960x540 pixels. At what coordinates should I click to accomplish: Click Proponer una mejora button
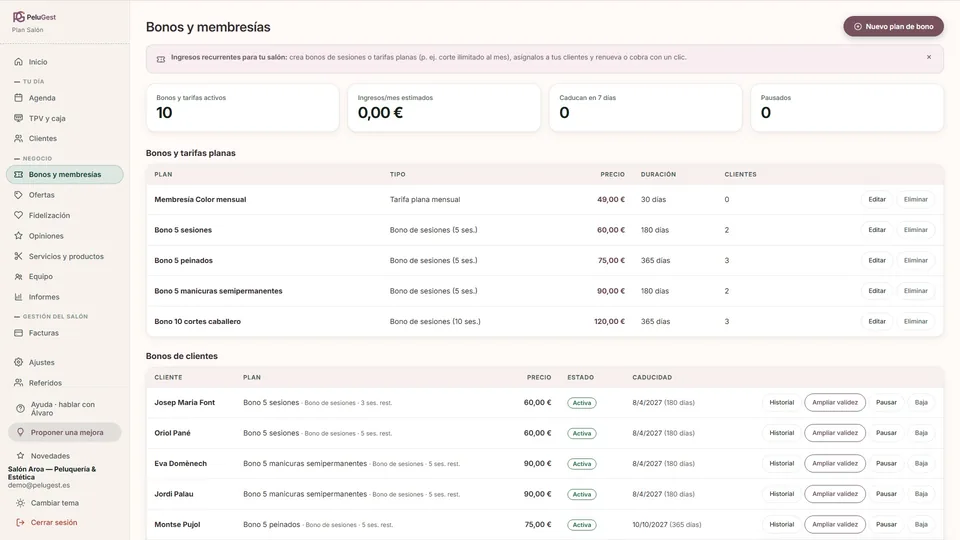(x=65, y=432)
